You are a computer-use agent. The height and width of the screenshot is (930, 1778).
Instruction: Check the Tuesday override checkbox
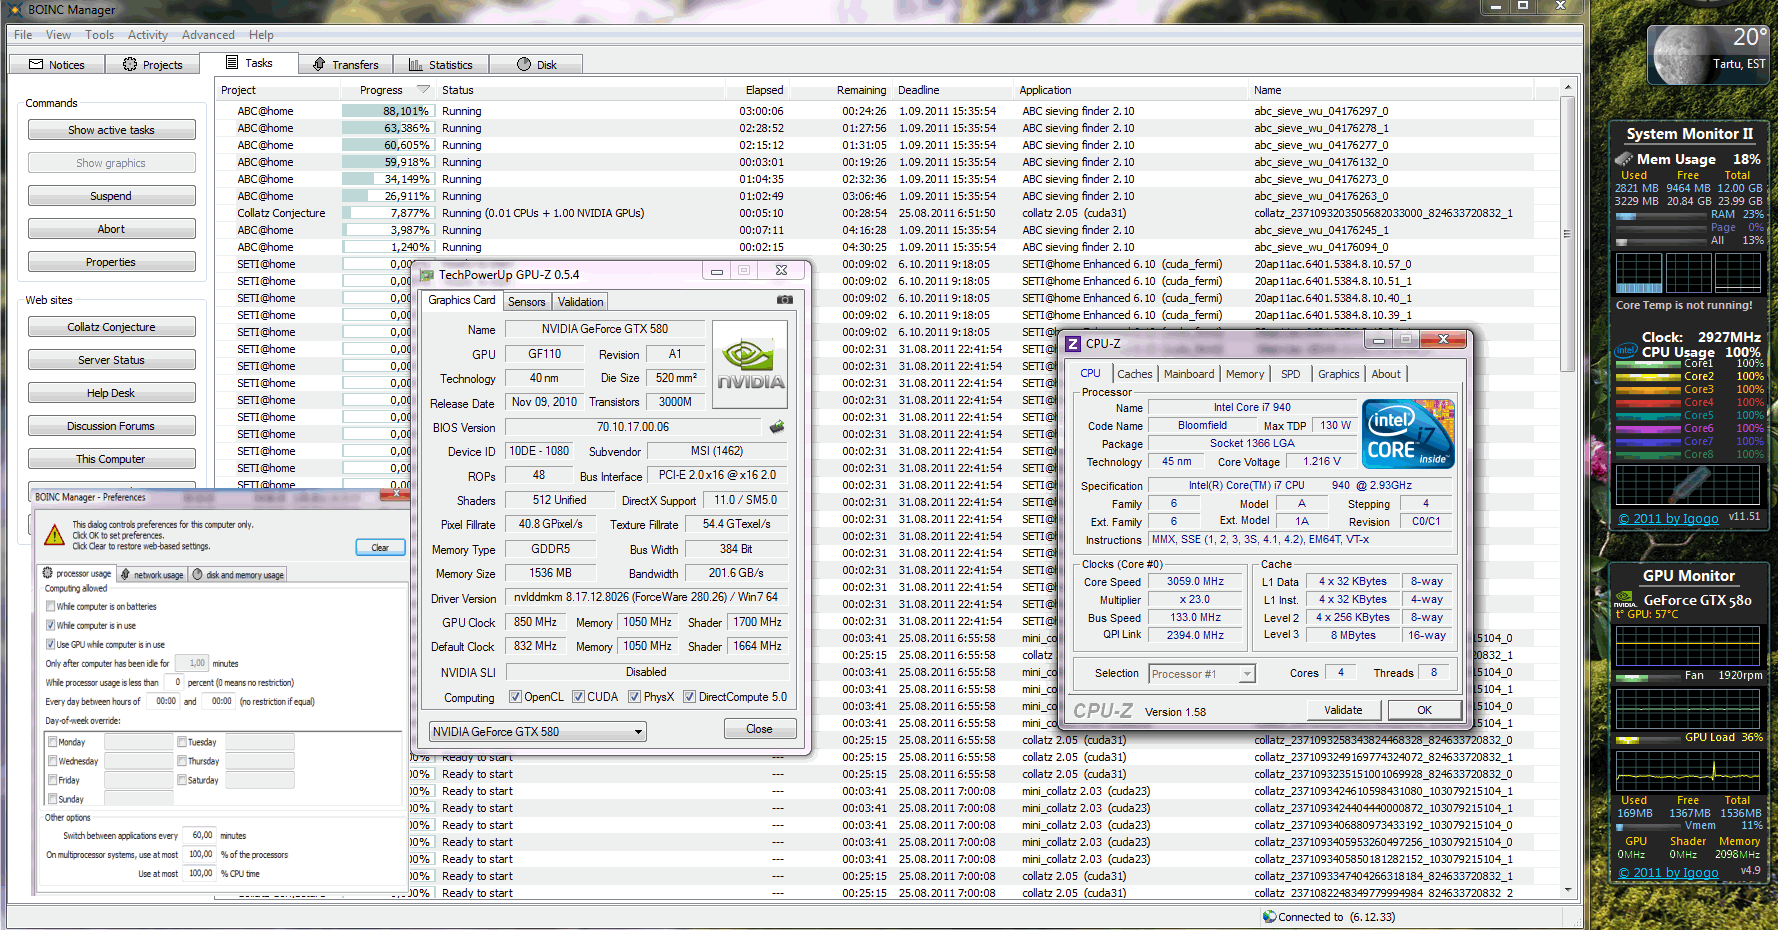(182, 742)
